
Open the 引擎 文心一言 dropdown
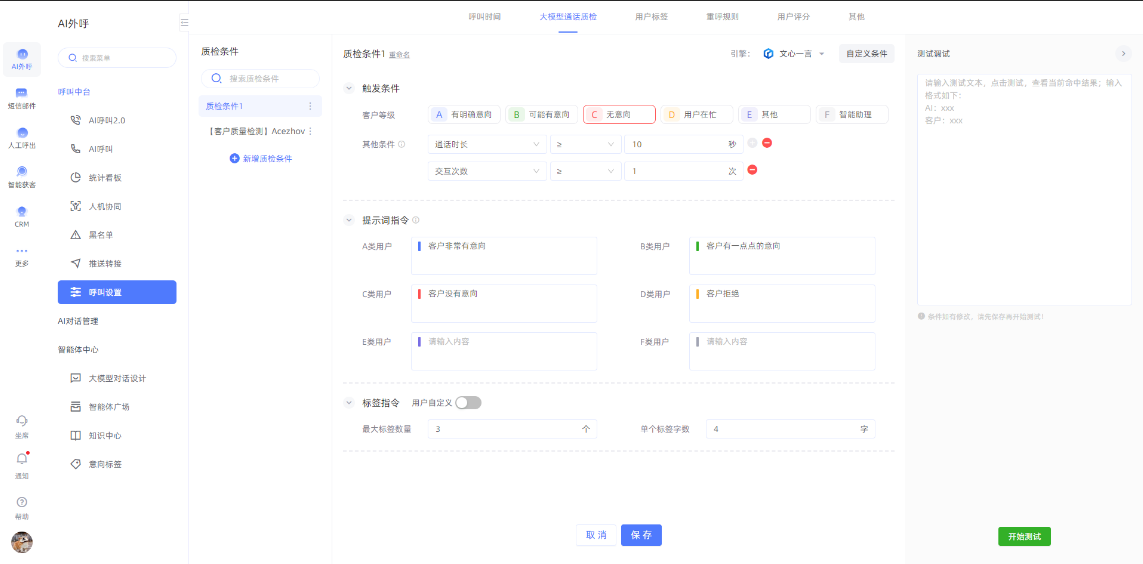coord(794,54)
